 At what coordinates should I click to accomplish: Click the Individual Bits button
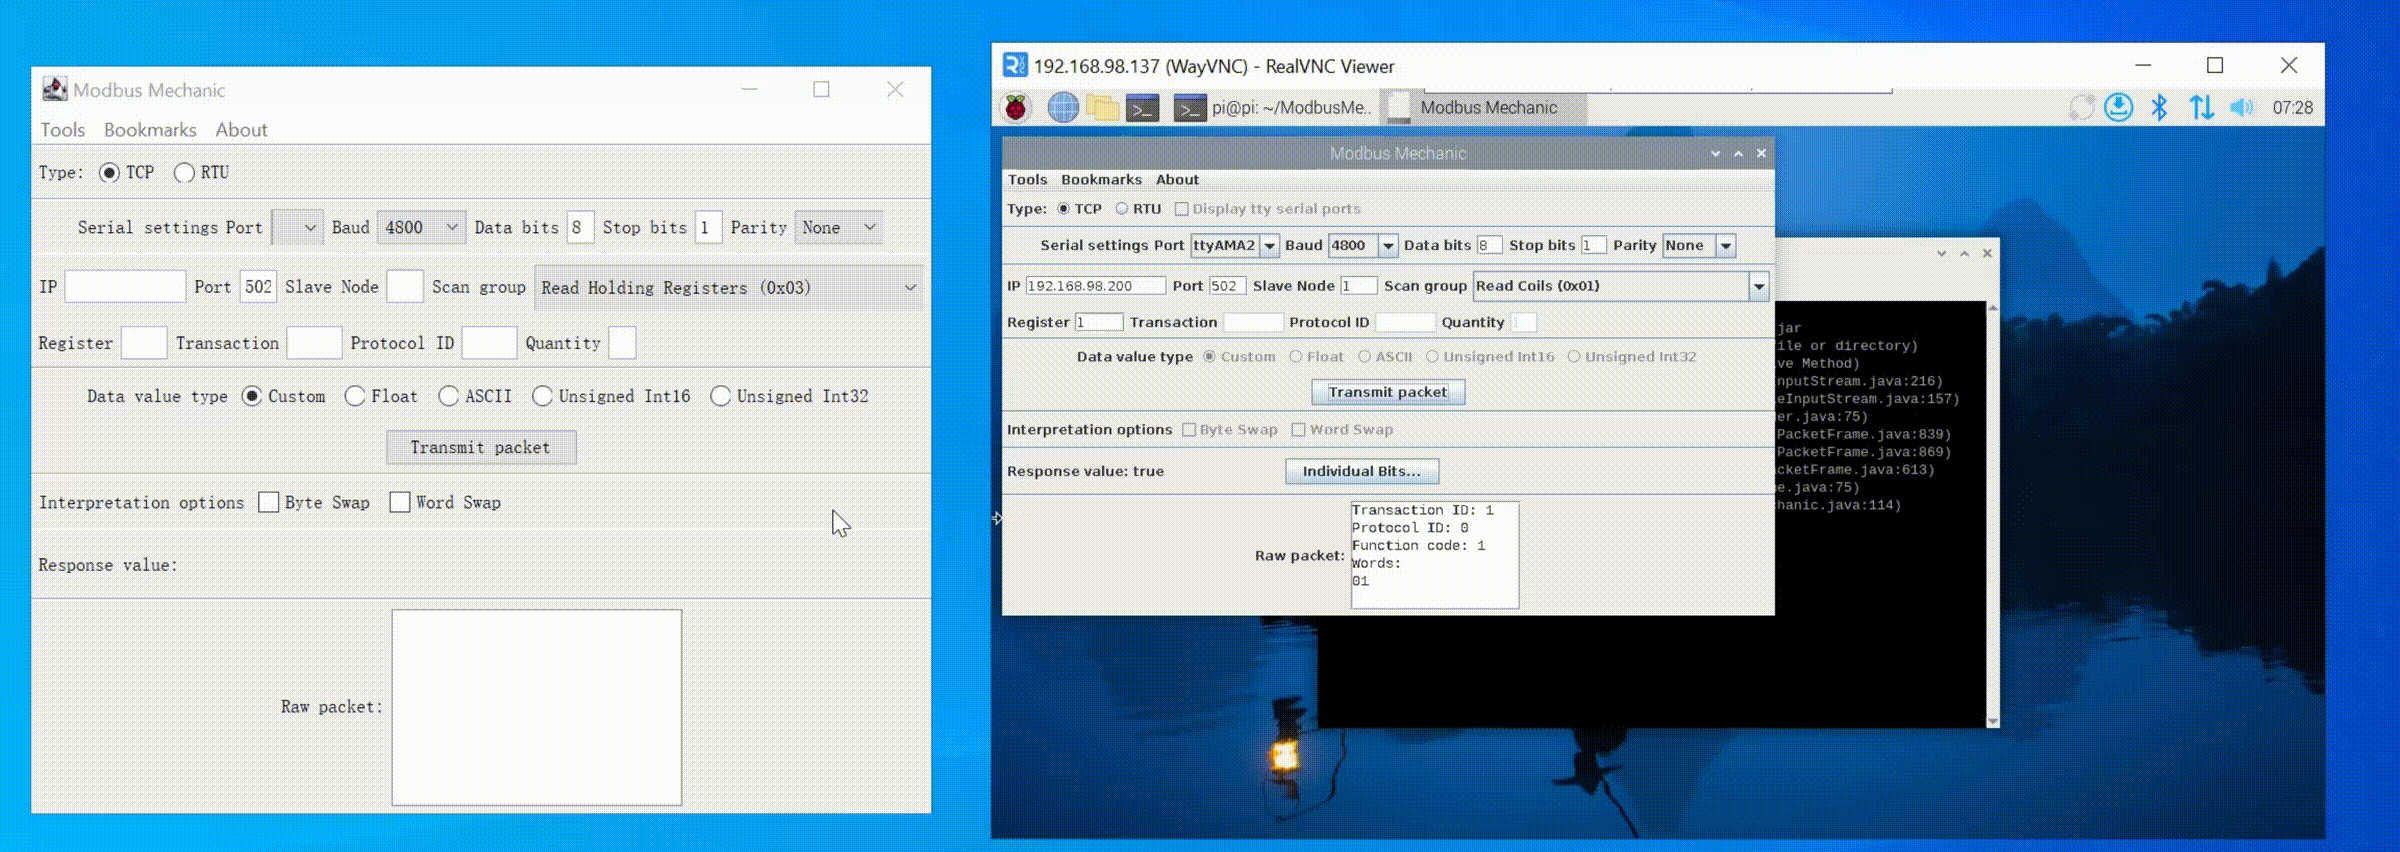(x=1362, y=471)
